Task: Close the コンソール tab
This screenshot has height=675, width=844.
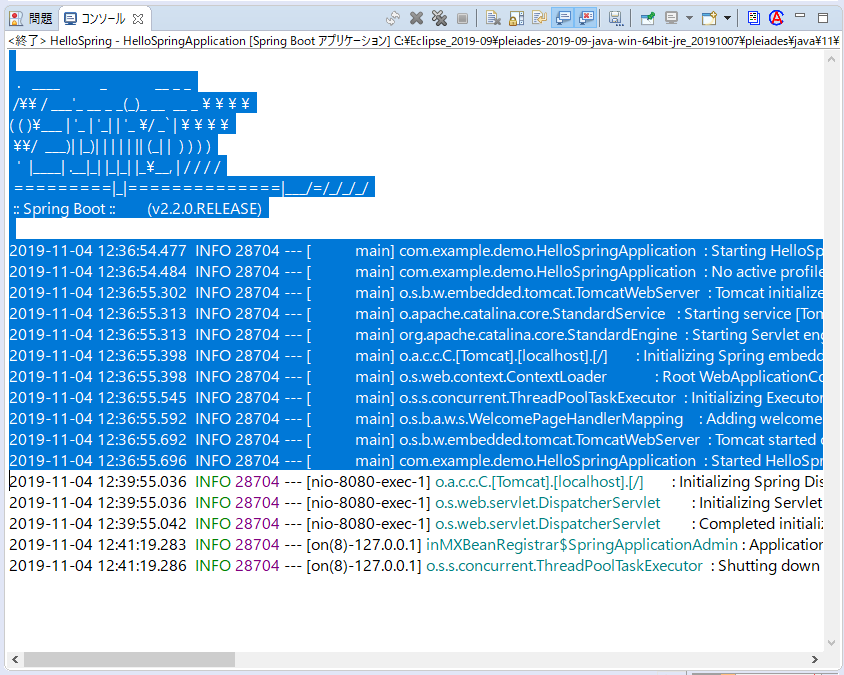Action: click(x=138, y=19)
